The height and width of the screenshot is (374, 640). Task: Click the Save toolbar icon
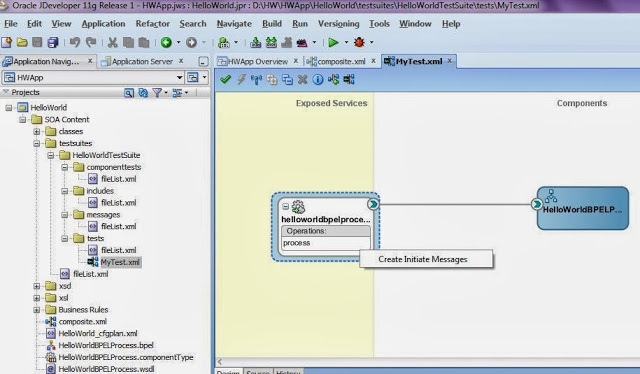tap(37, 42)
